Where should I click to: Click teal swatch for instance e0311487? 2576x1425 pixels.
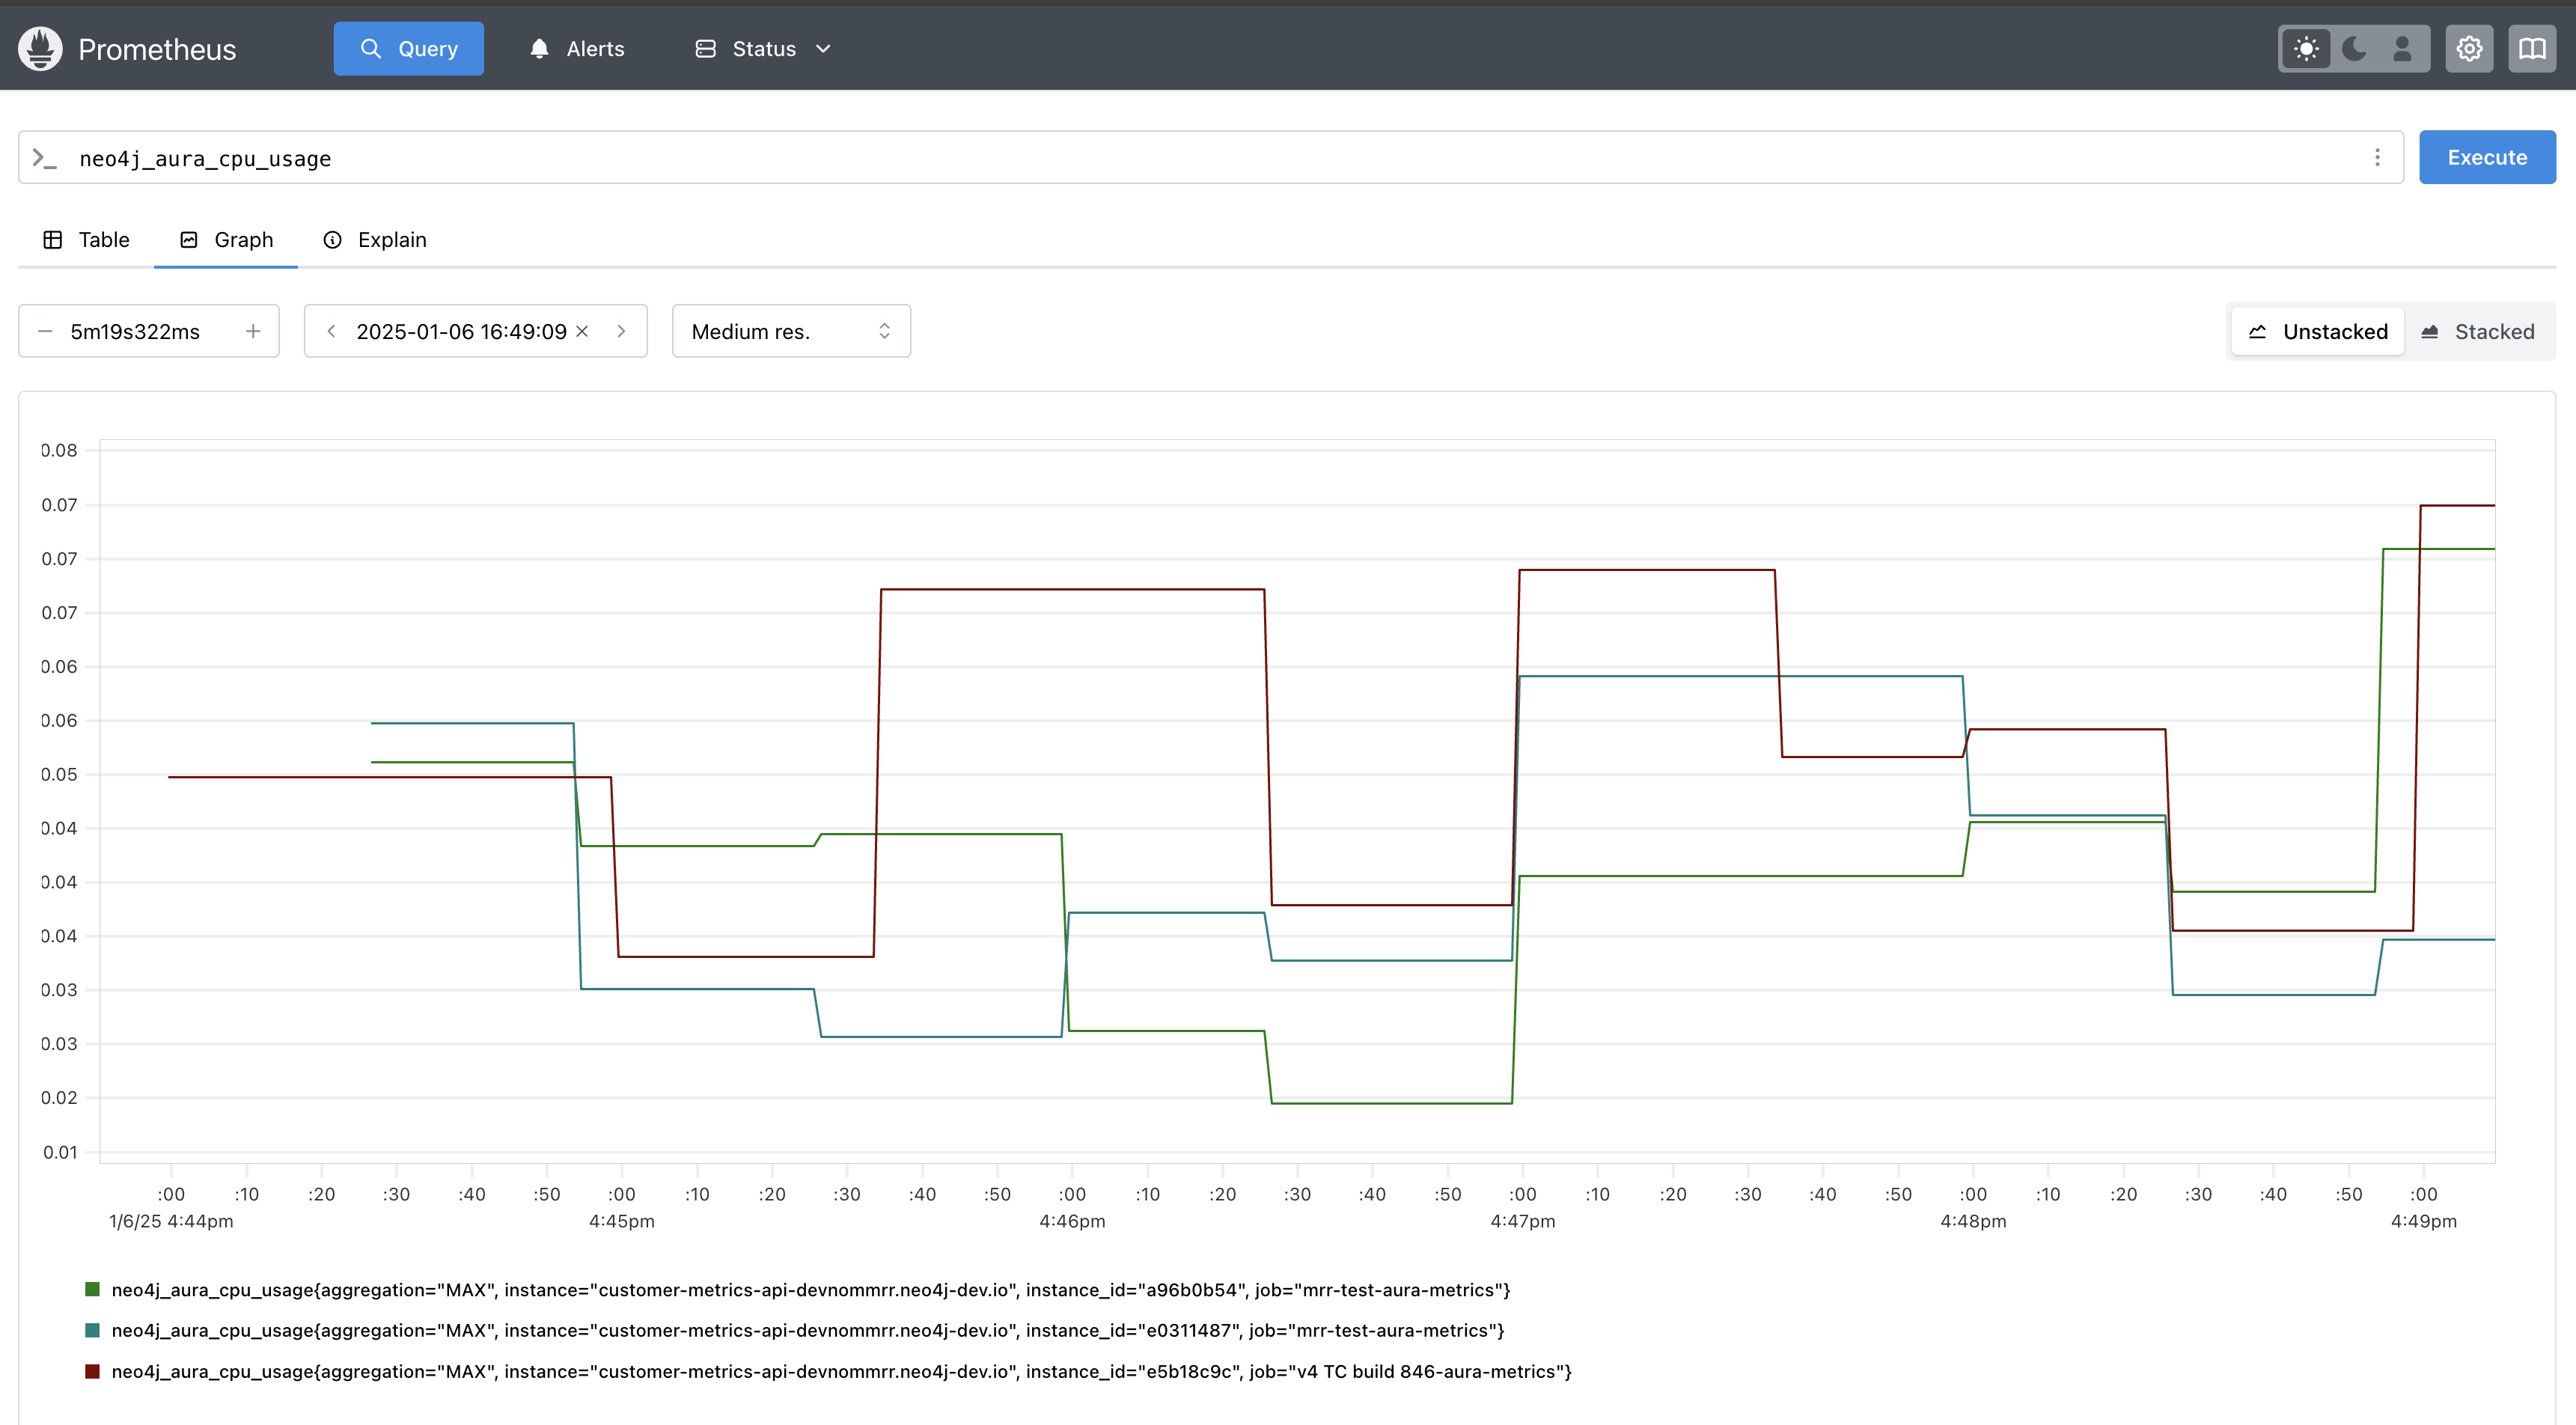pos(92,1330)
